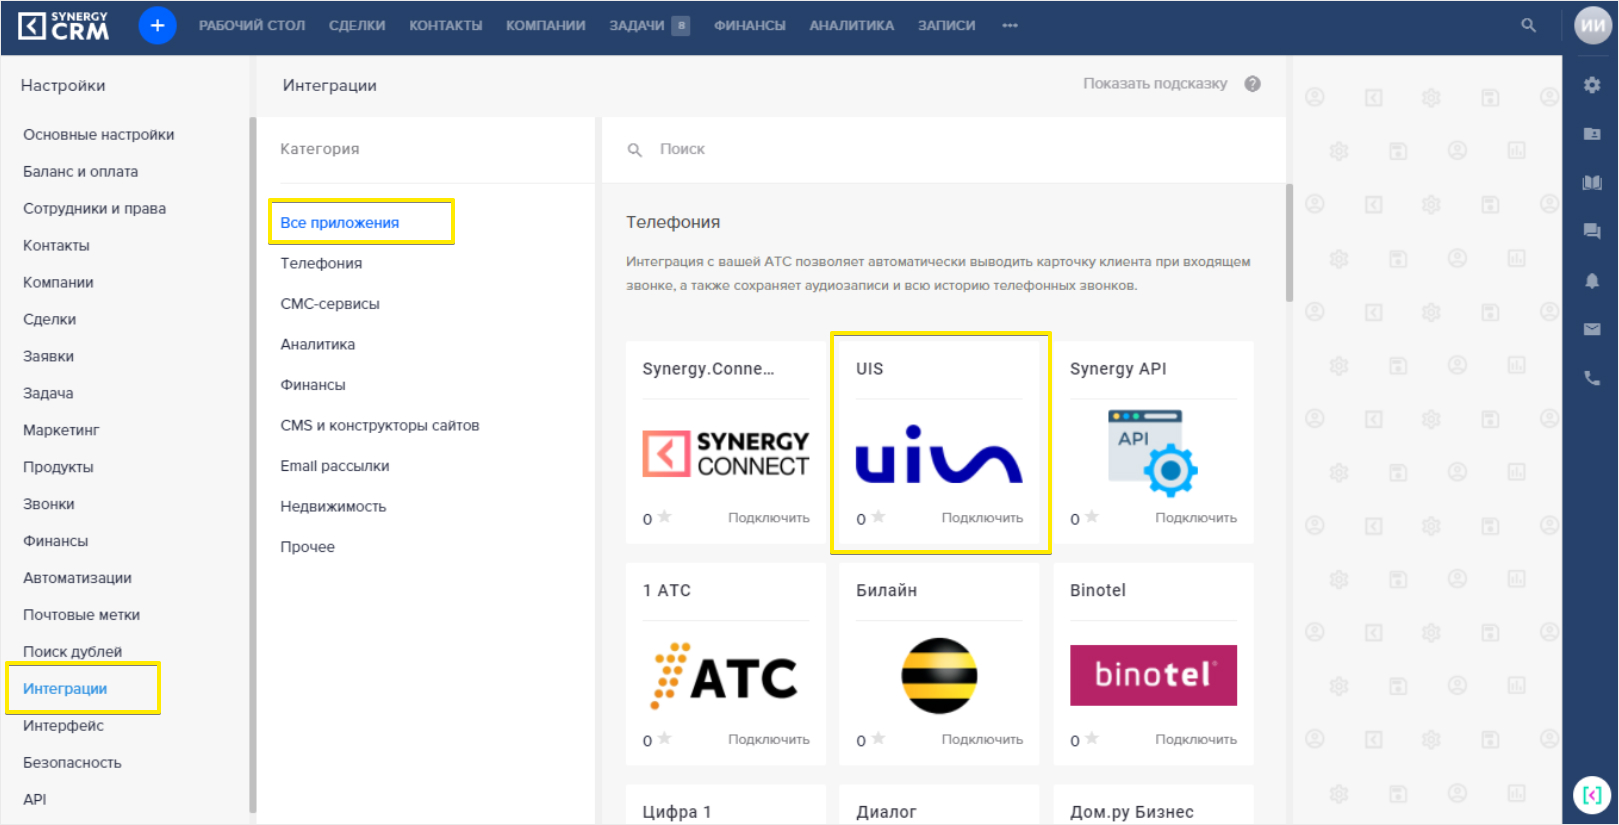Click the Поиск search field
Viewport: 1619px width, 825px height.
944,149
